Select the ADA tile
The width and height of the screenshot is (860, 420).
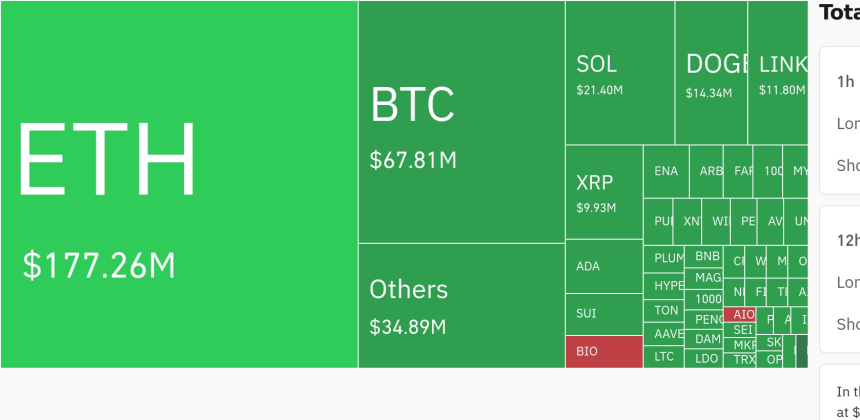[x=603, y=266]
